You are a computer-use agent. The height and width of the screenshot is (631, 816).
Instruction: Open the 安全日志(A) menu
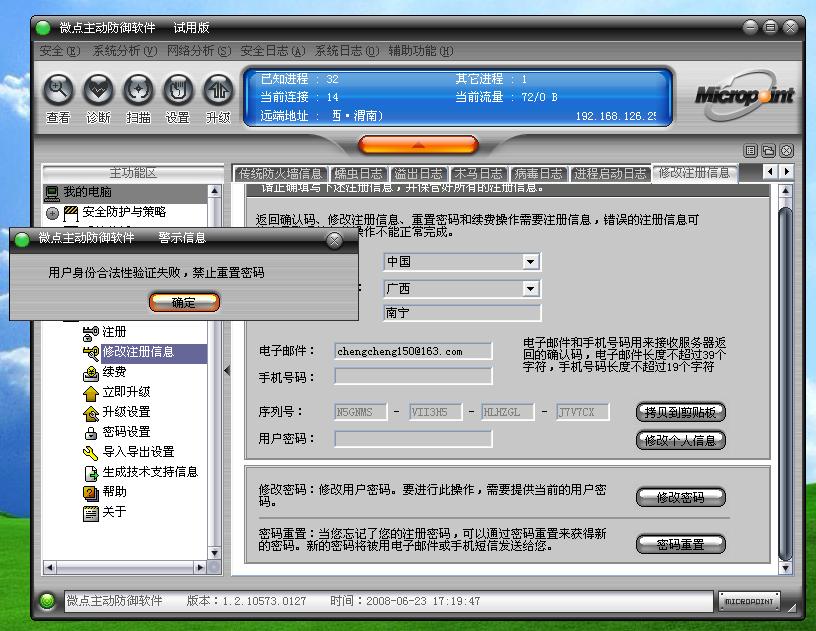[273, 51]
